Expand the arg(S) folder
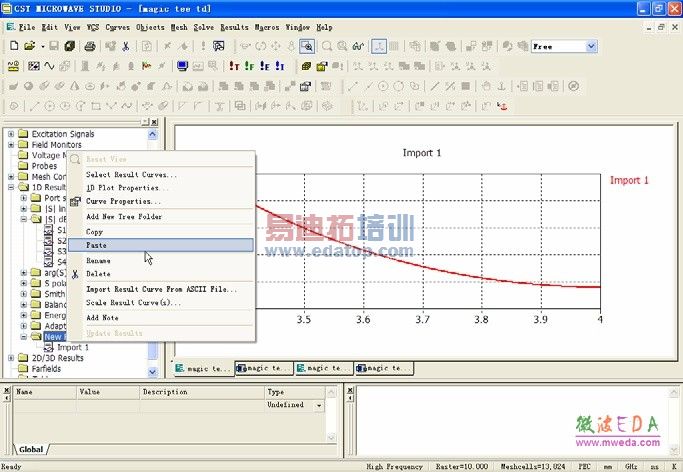 (24, 273)
